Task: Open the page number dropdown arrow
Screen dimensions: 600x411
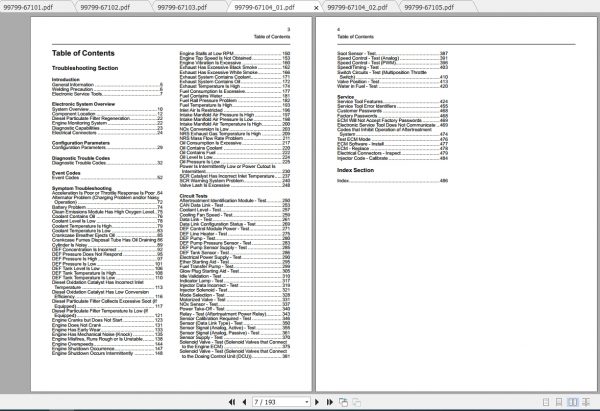Action: coord(307,402)
